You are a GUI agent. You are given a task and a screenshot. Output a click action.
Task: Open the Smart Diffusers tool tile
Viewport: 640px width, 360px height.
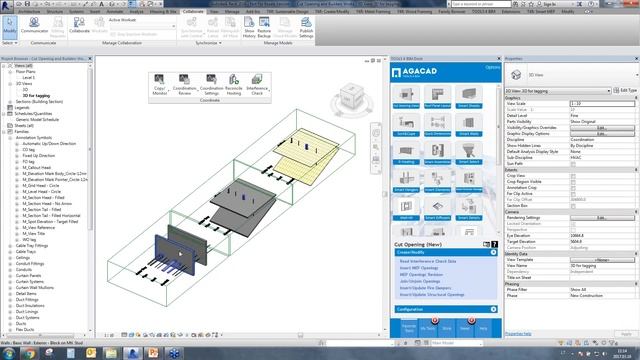point(438,209)
